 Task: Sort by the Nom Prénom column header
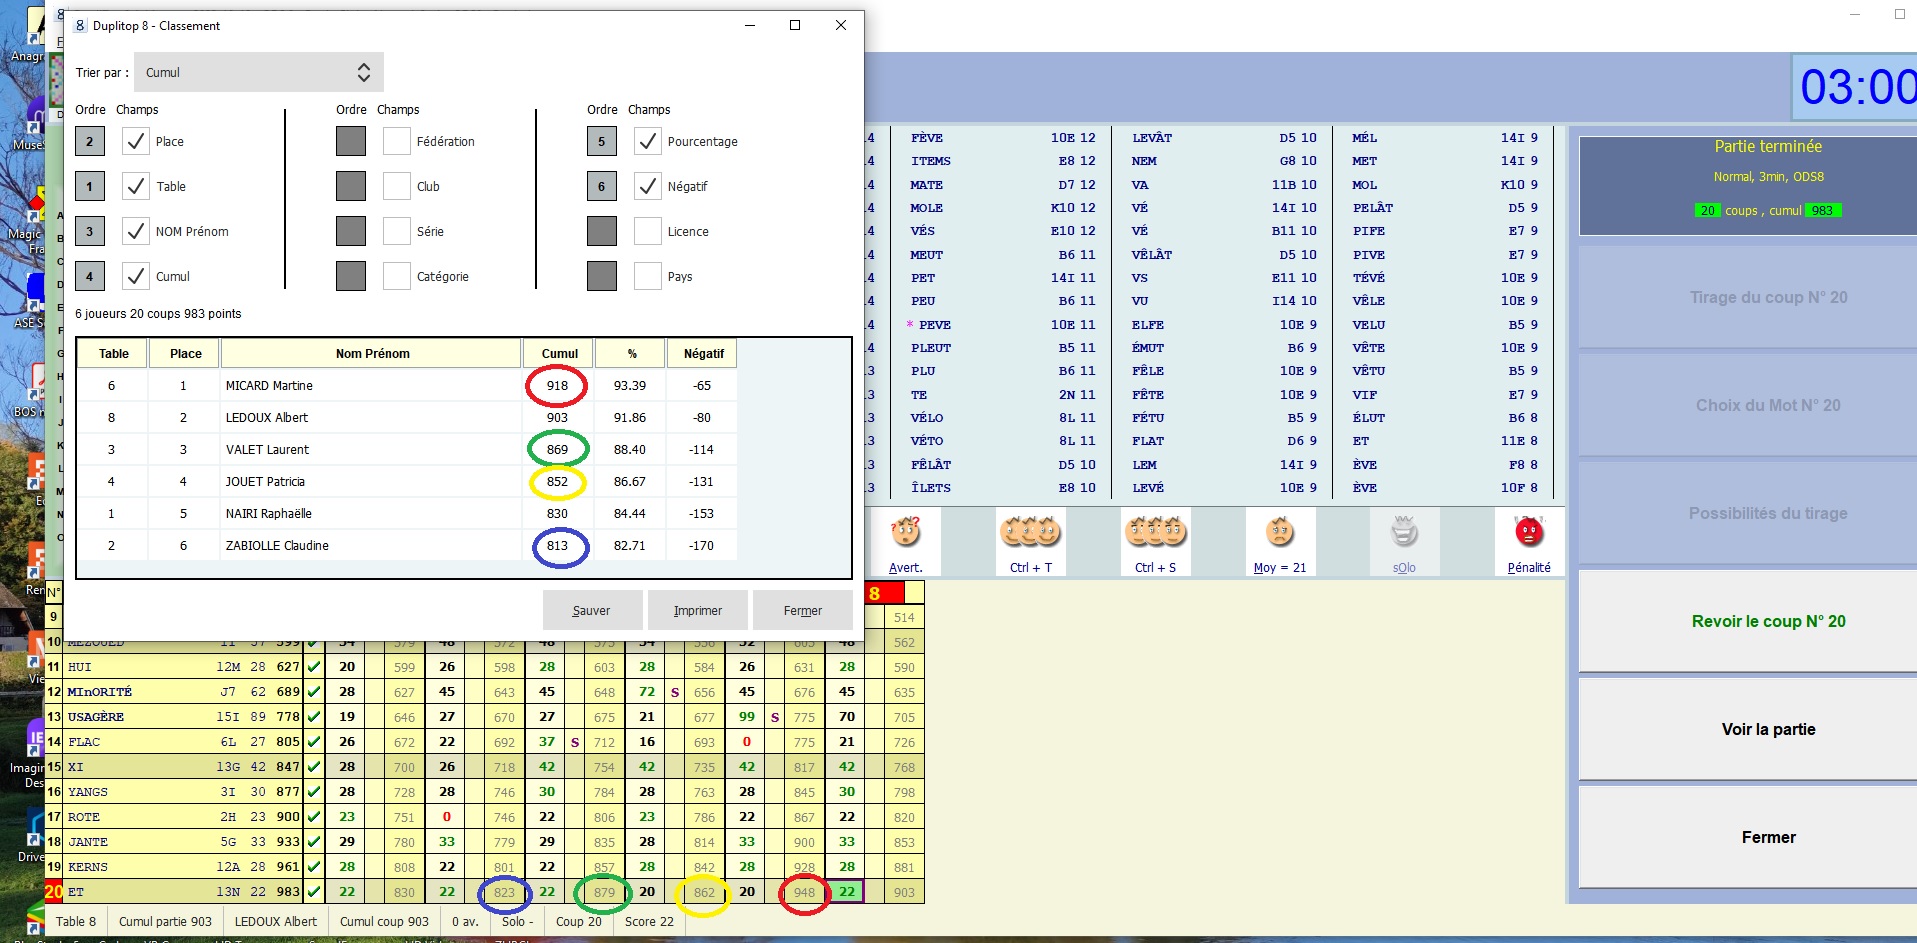point(372,354)
